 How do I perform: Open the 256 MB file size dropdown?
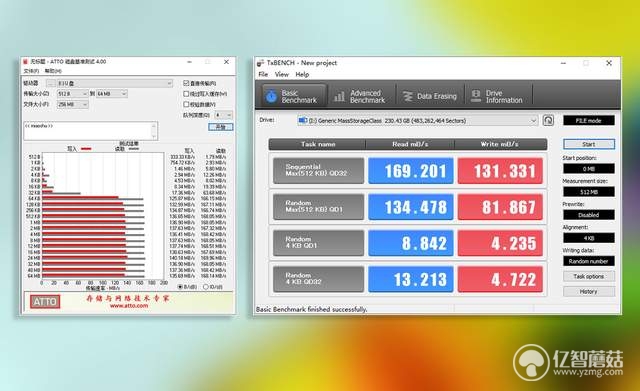pyautogui.click(x=72, y=104)
